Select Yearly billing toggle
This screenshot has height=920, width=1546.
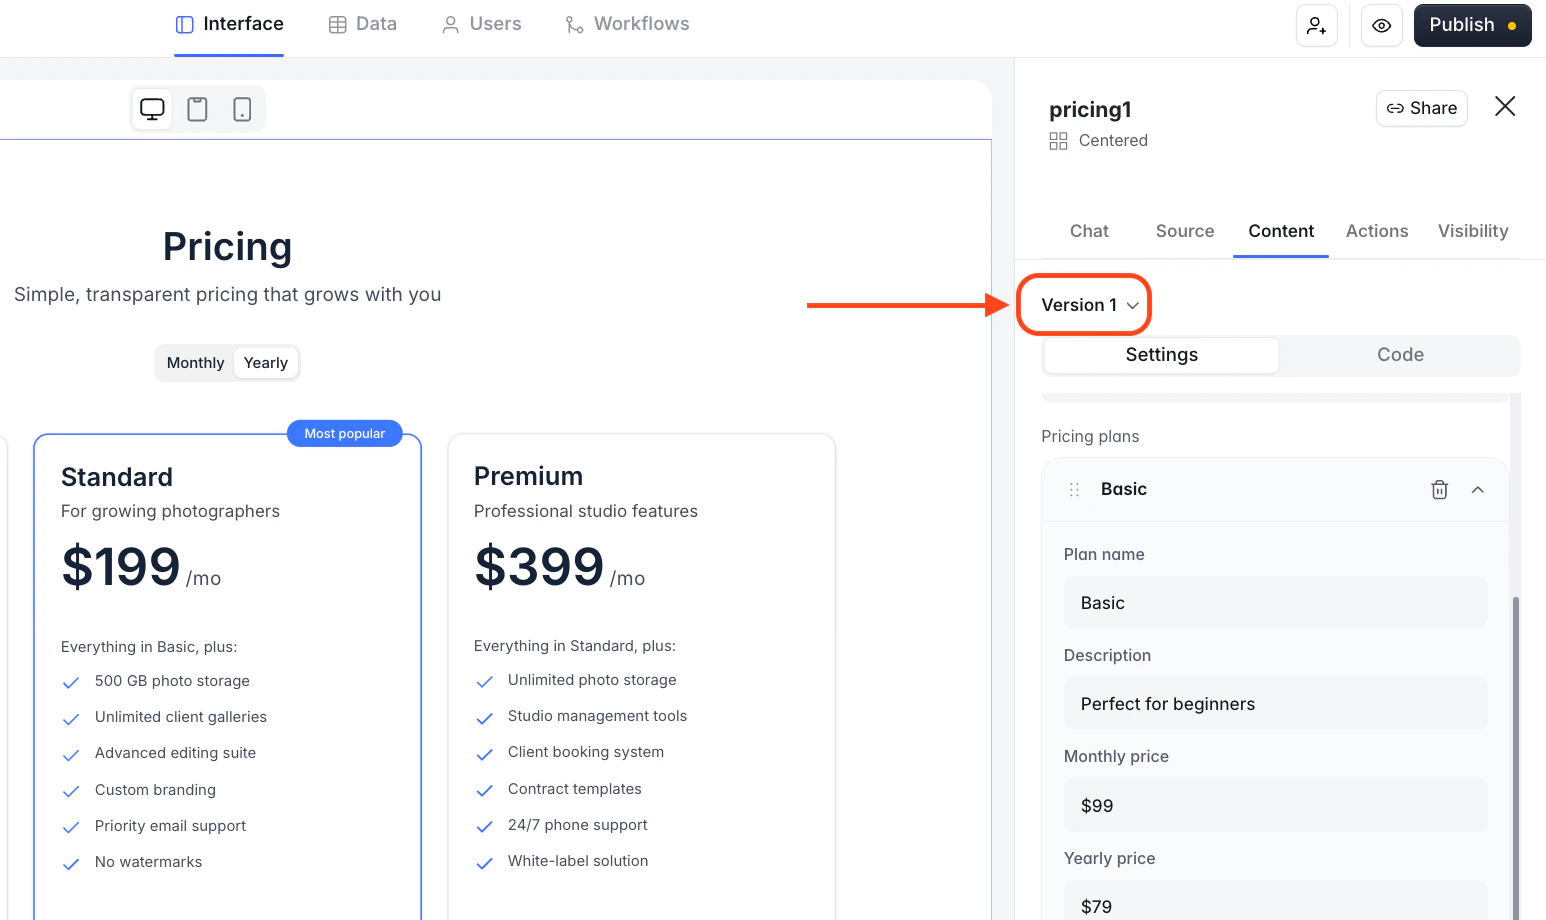click(x=266, y=363)
